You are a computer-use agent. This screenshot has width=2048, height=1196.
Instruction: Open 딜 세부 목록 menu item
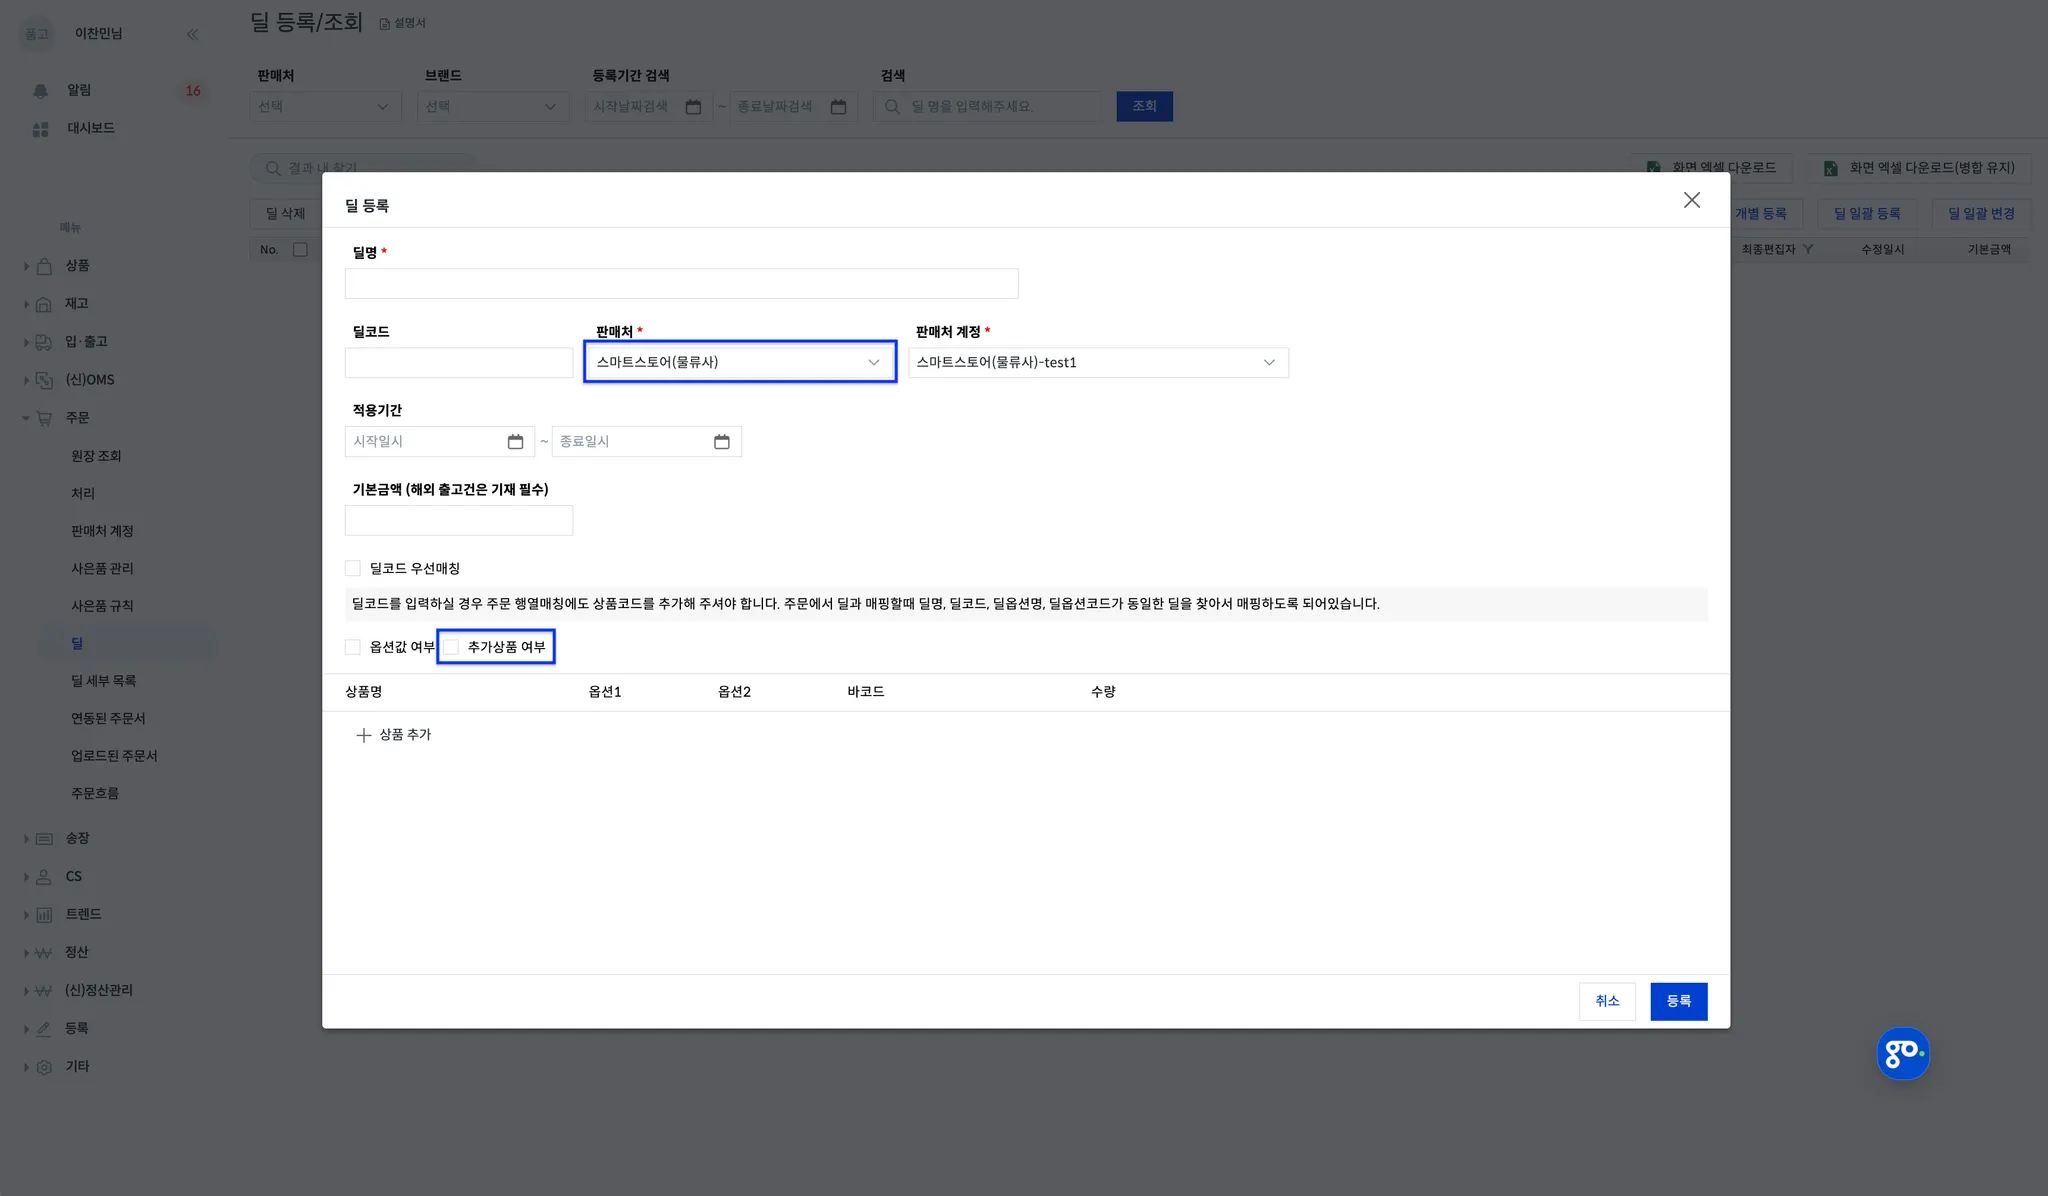click(x=103, y=681)
